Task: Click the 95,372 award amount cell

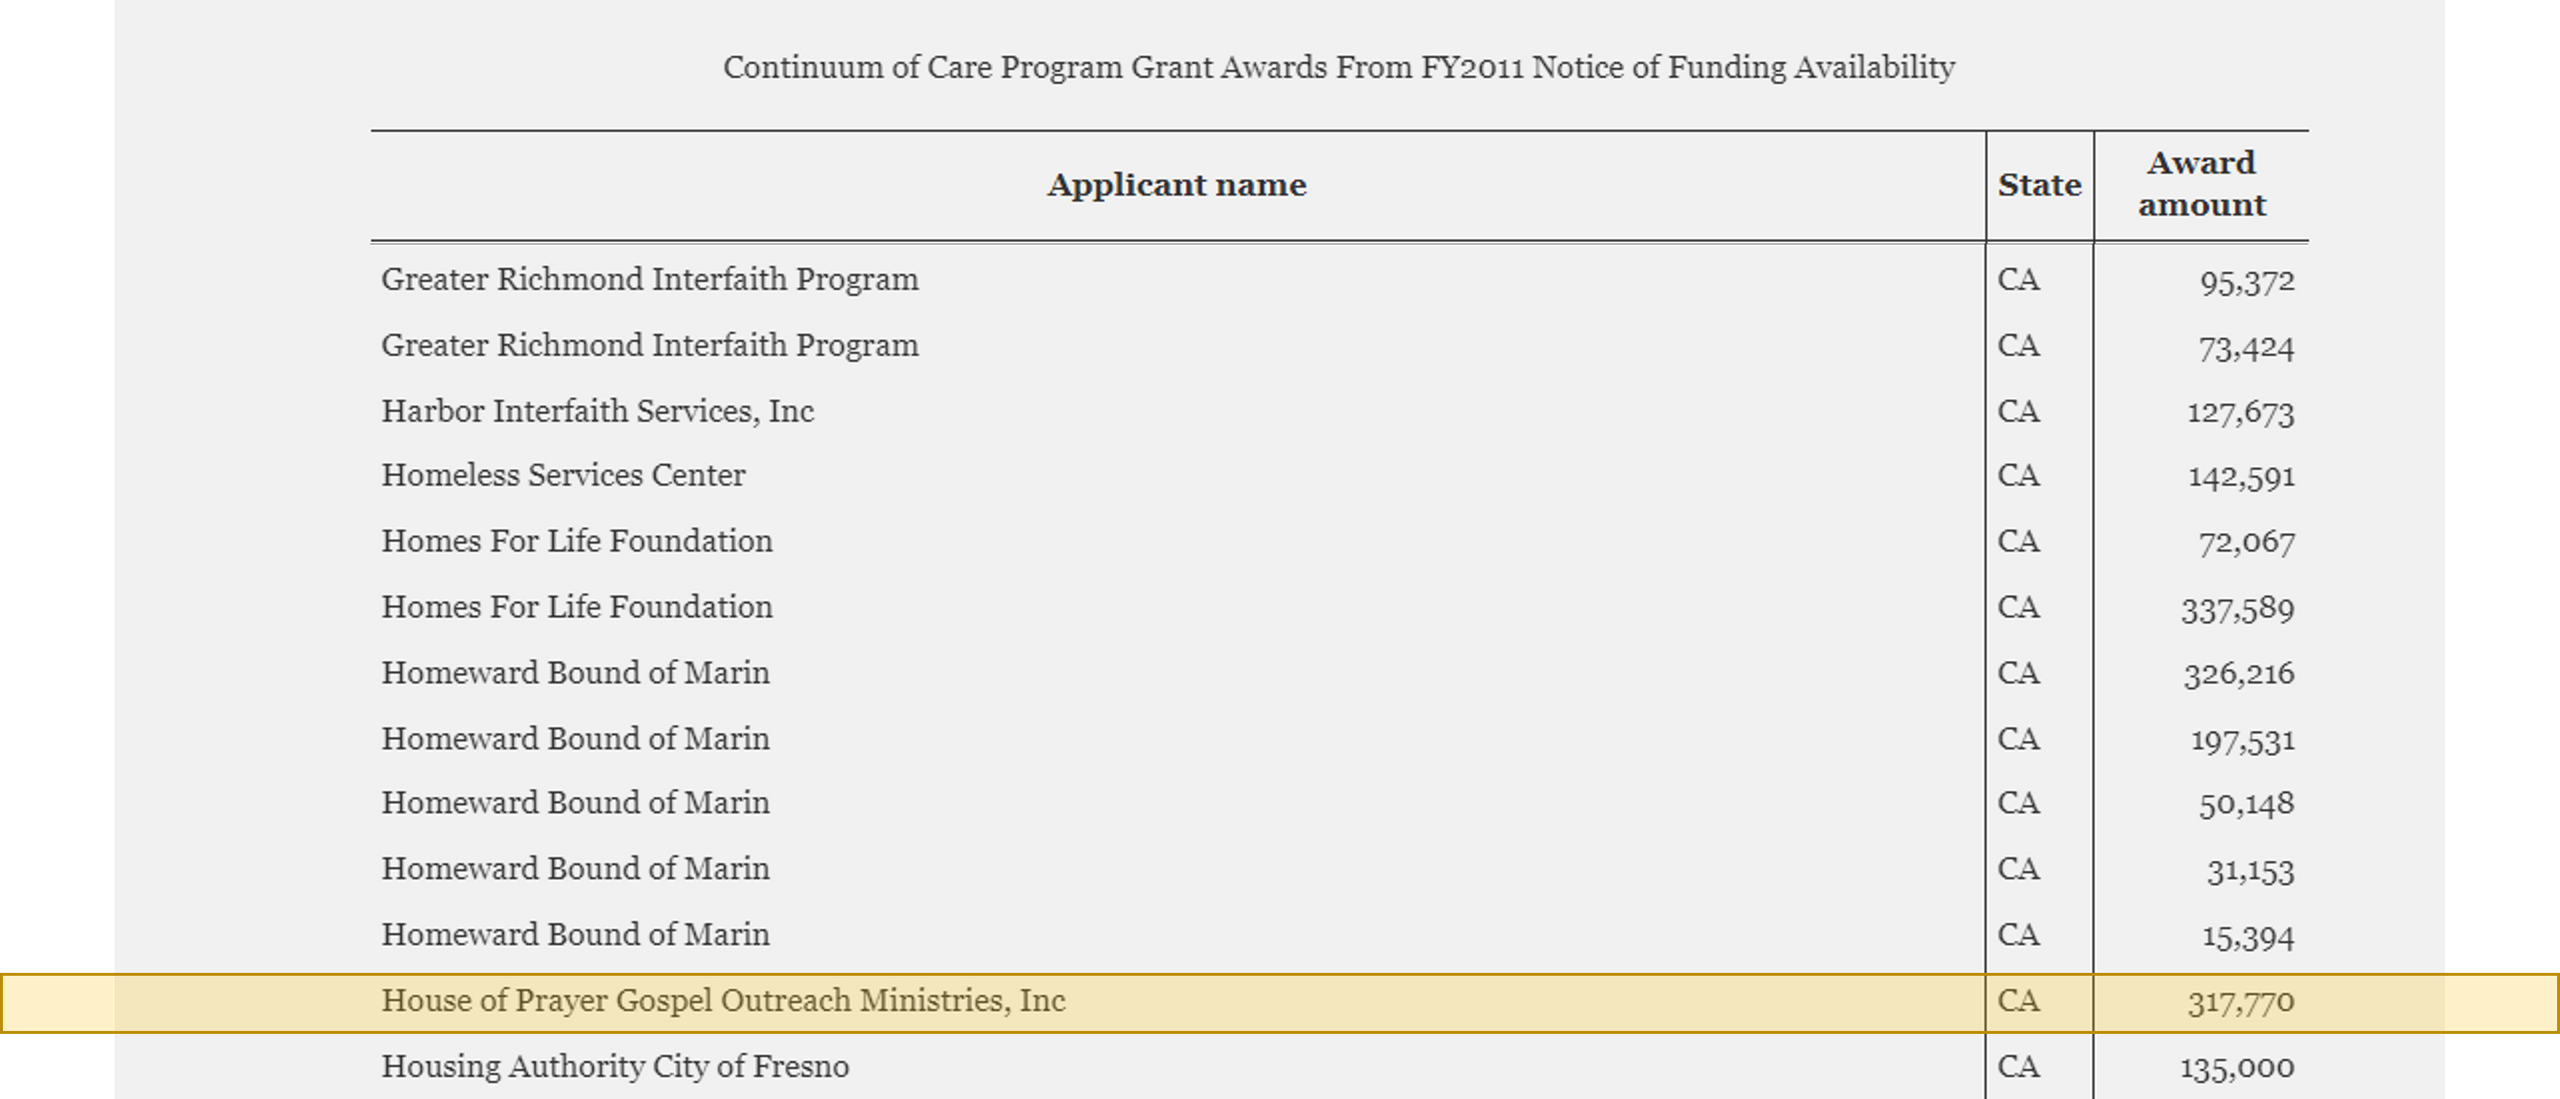Action: (2246, 283)
